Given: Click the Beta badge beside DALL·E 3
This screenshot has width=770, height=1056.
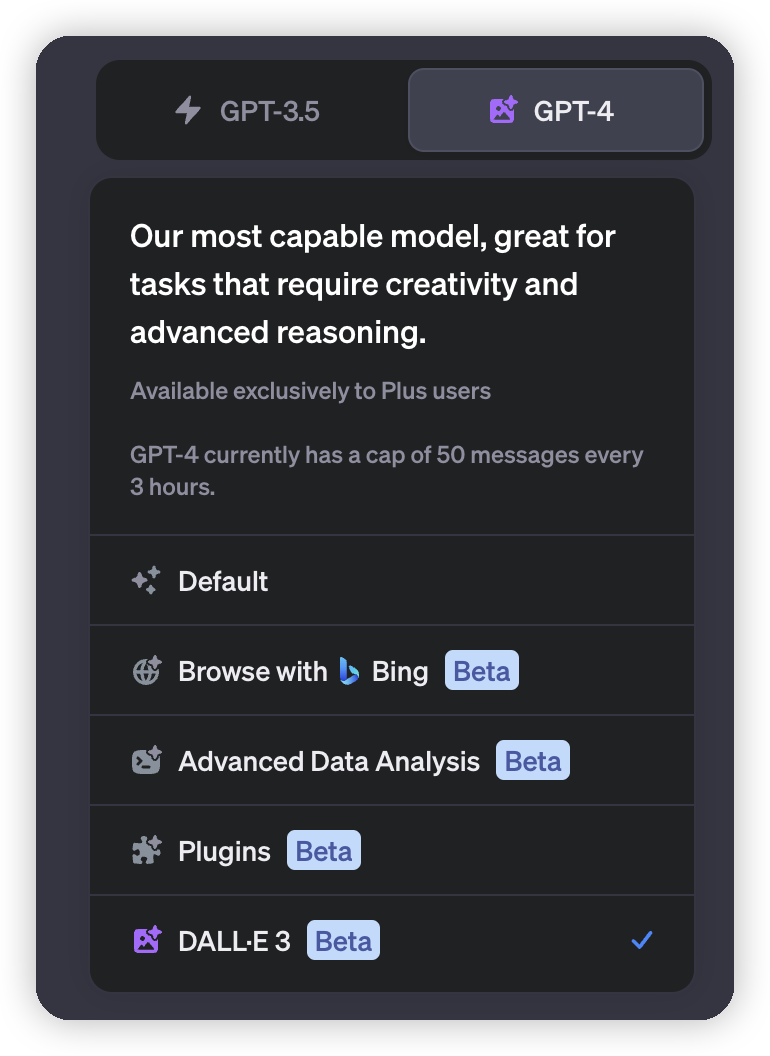Looking at the screenshot, I should 344,940.
